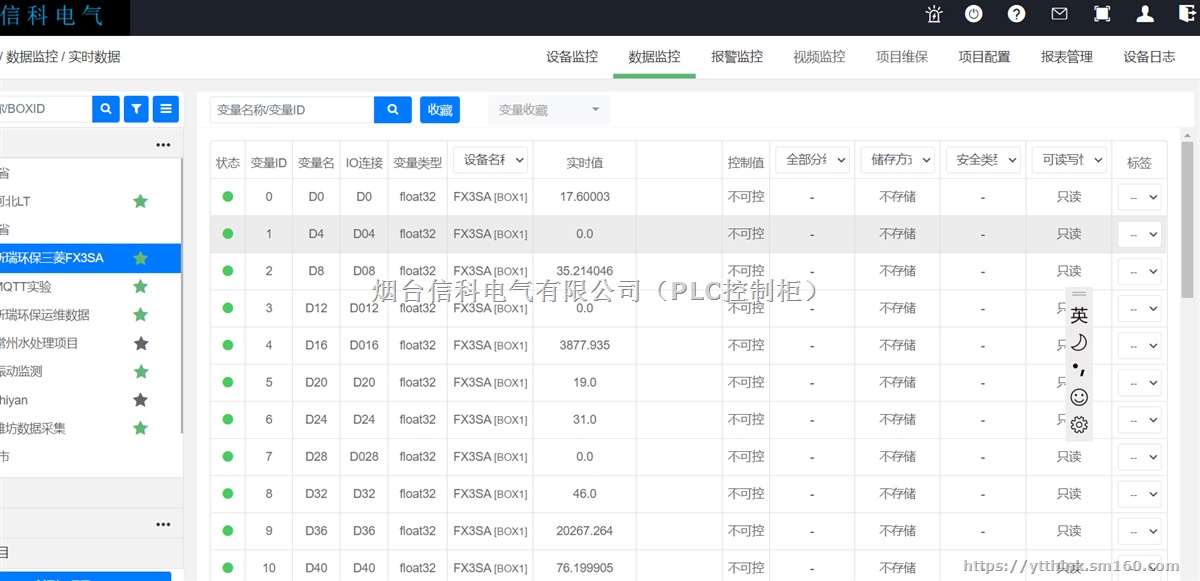This screenshot has width=1200, height=581.
Task: Select the MQTT实验 project
Action: (x=26, y=286)
